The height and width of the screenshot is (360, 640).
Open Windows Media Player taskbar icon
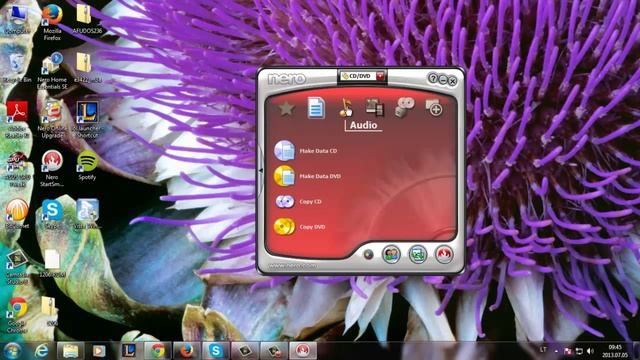pos(99,351)
